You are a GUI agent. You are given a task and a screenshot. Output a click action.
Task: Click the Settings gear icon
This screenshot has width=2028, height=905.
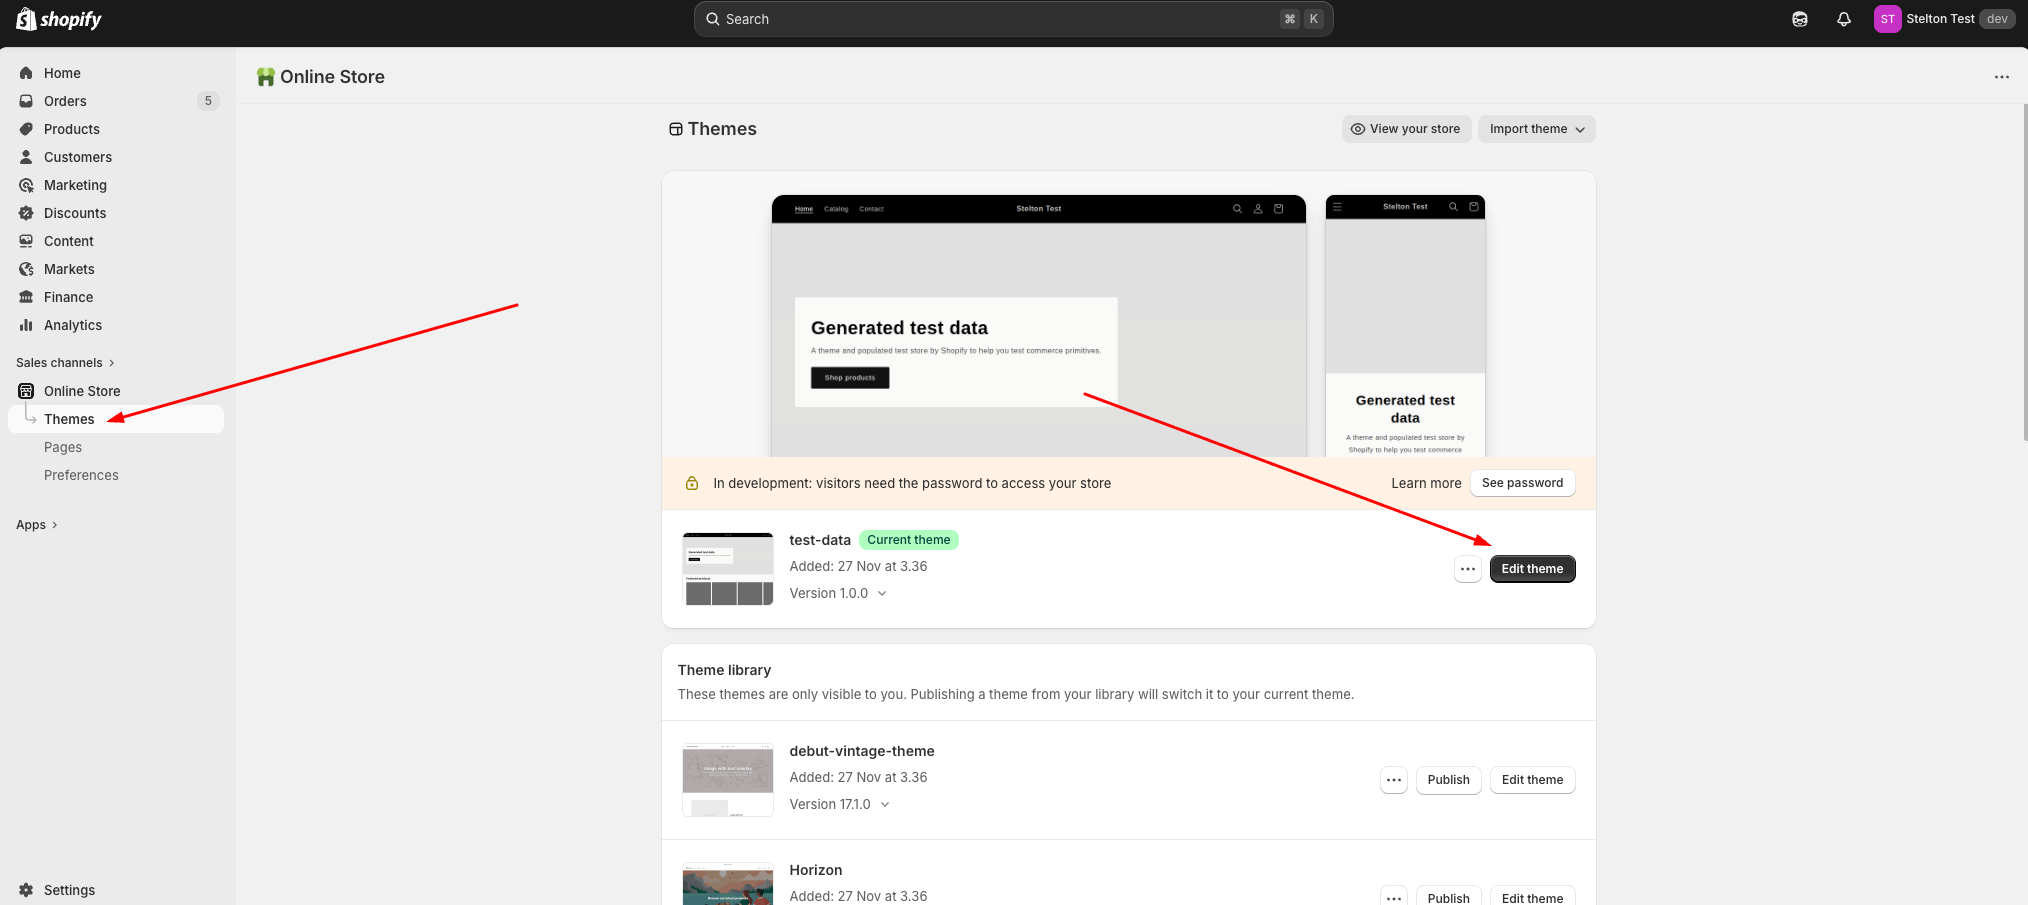click(x=26, y=890)
